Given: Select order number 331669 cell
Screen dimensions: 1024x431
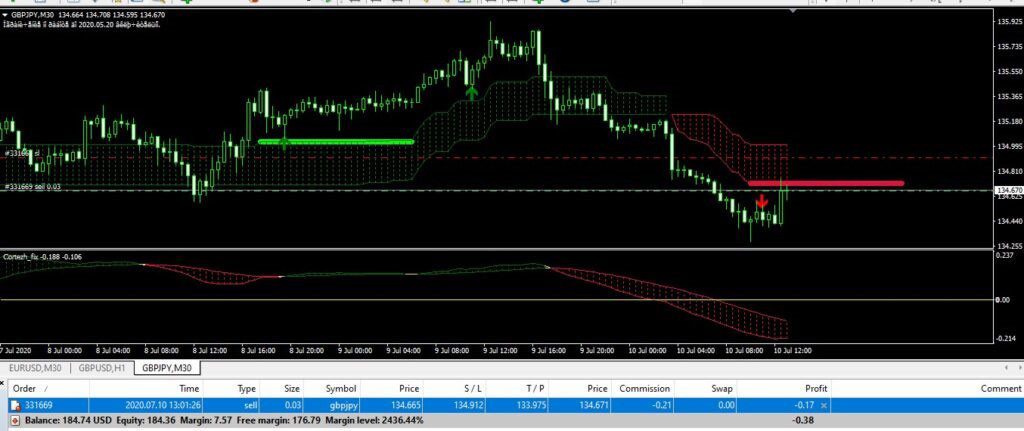Looking at the screenshot, I should [39, 406].
